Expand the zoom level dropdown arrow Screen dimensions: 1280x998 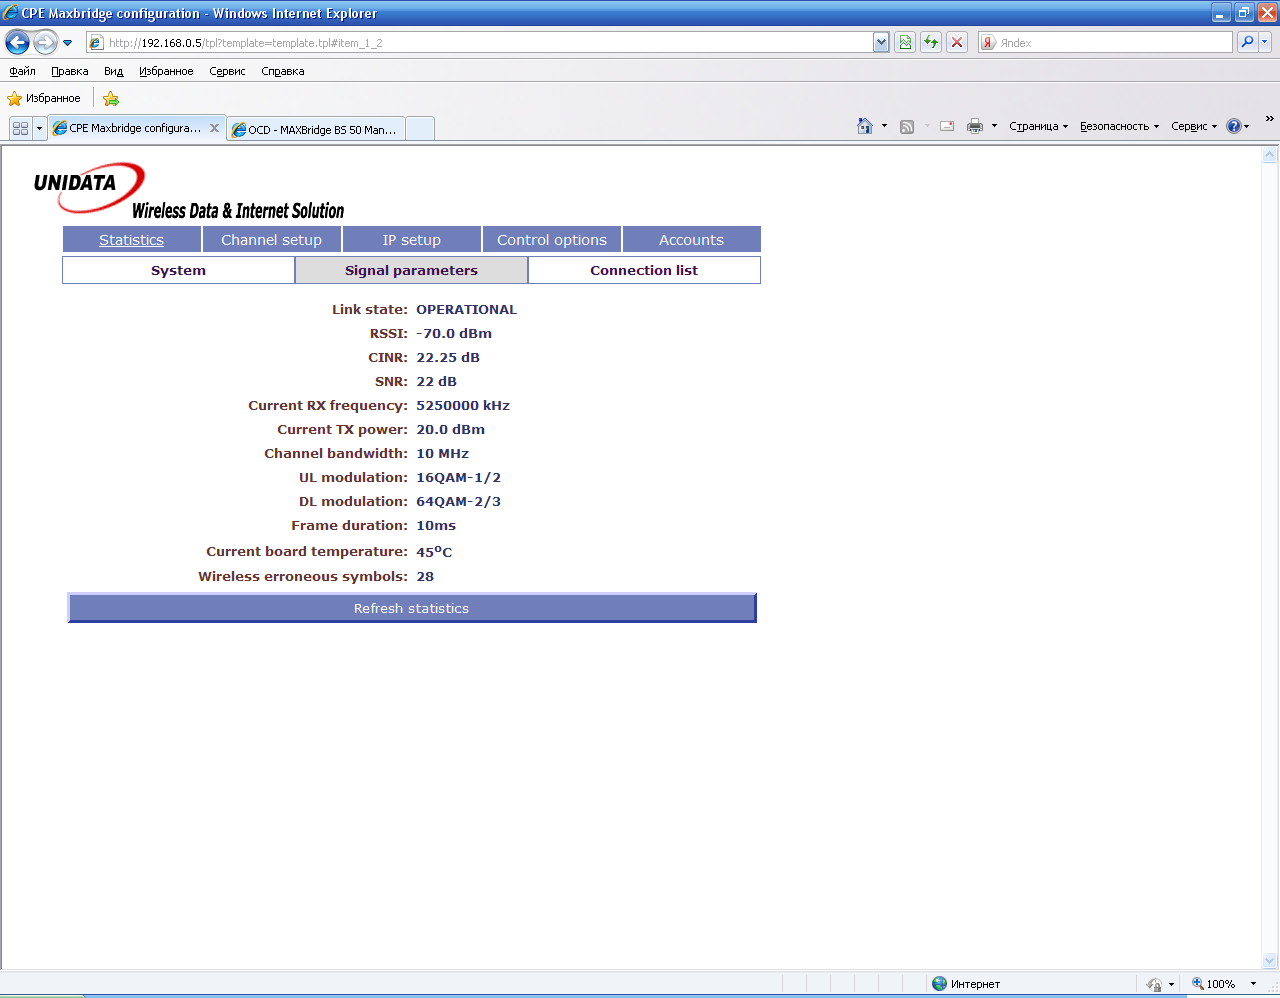[x=1253, y=984]
